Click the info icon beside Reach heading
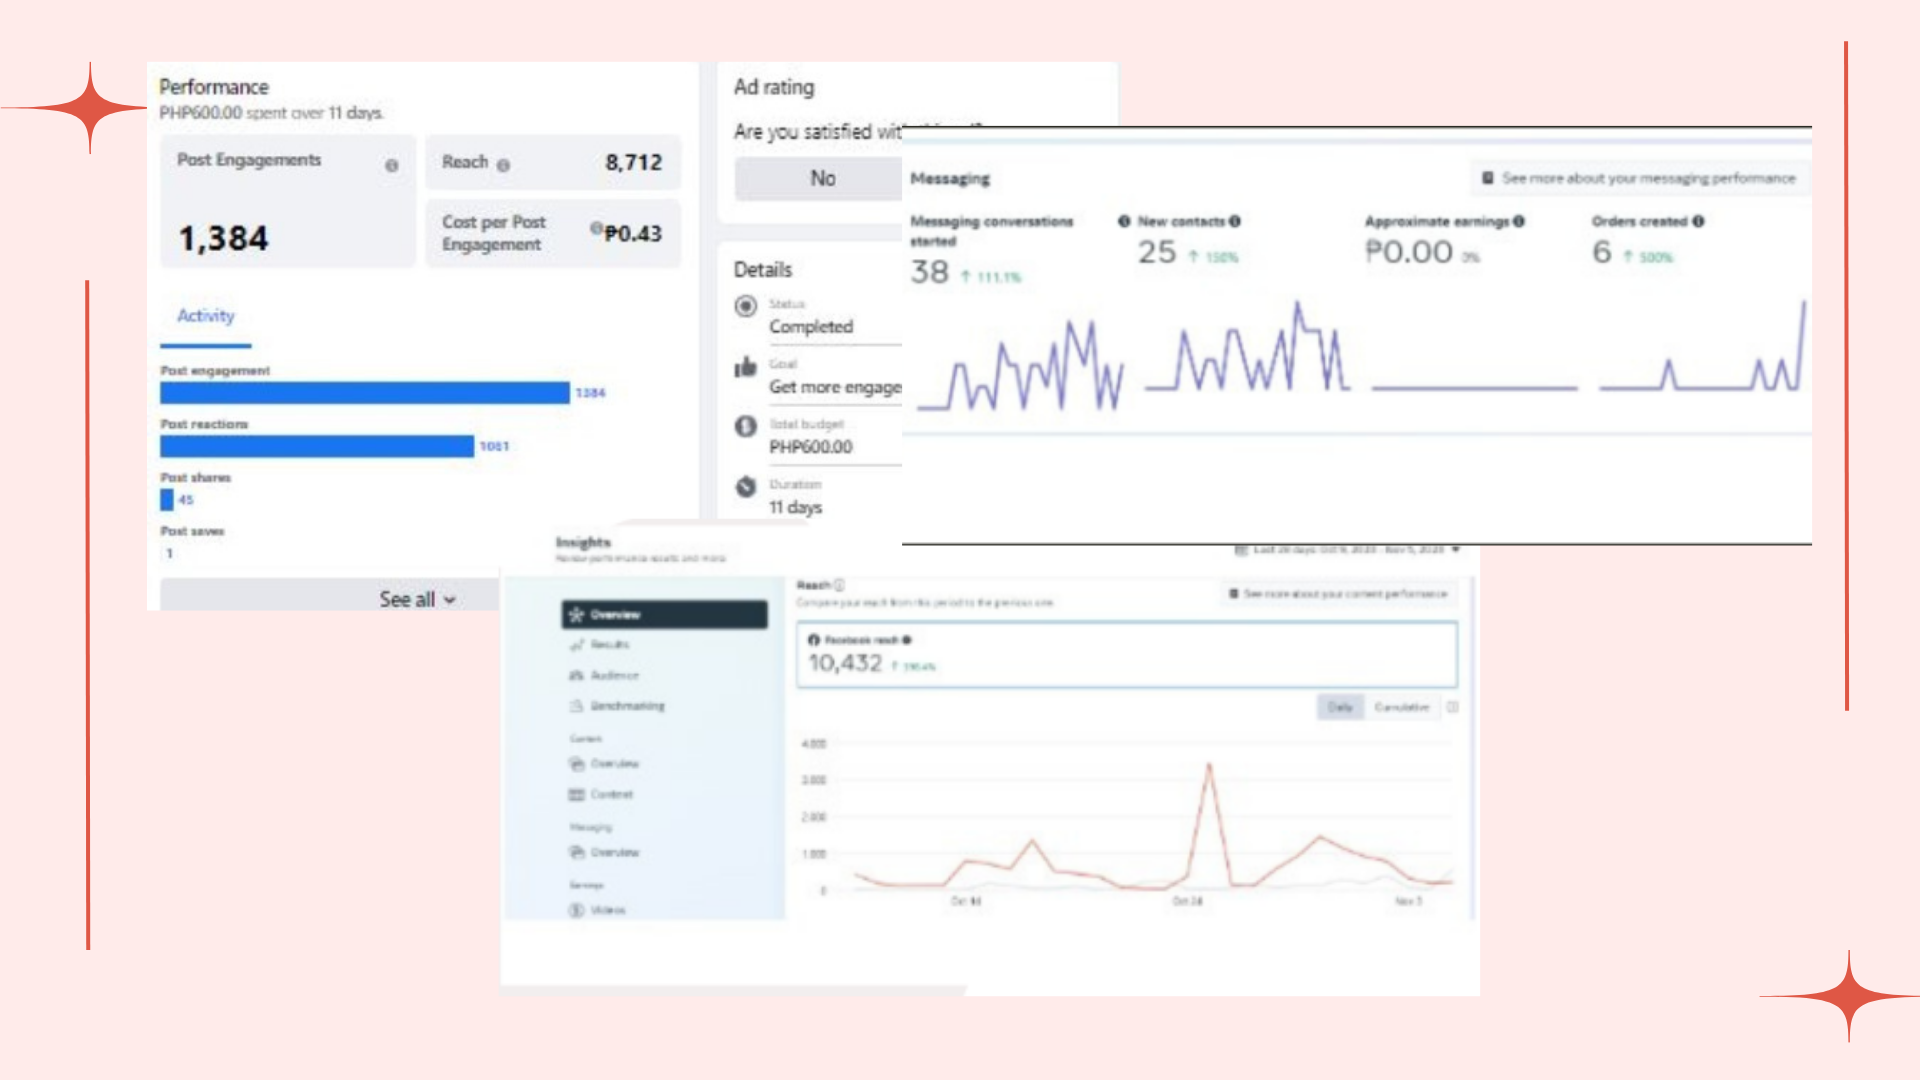1920x1080 pixels. tap(839, 585)
